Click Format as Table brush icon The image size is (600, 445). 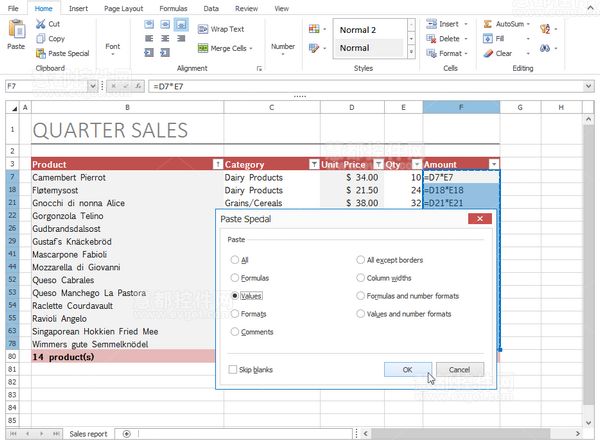(x=314, y=48)
